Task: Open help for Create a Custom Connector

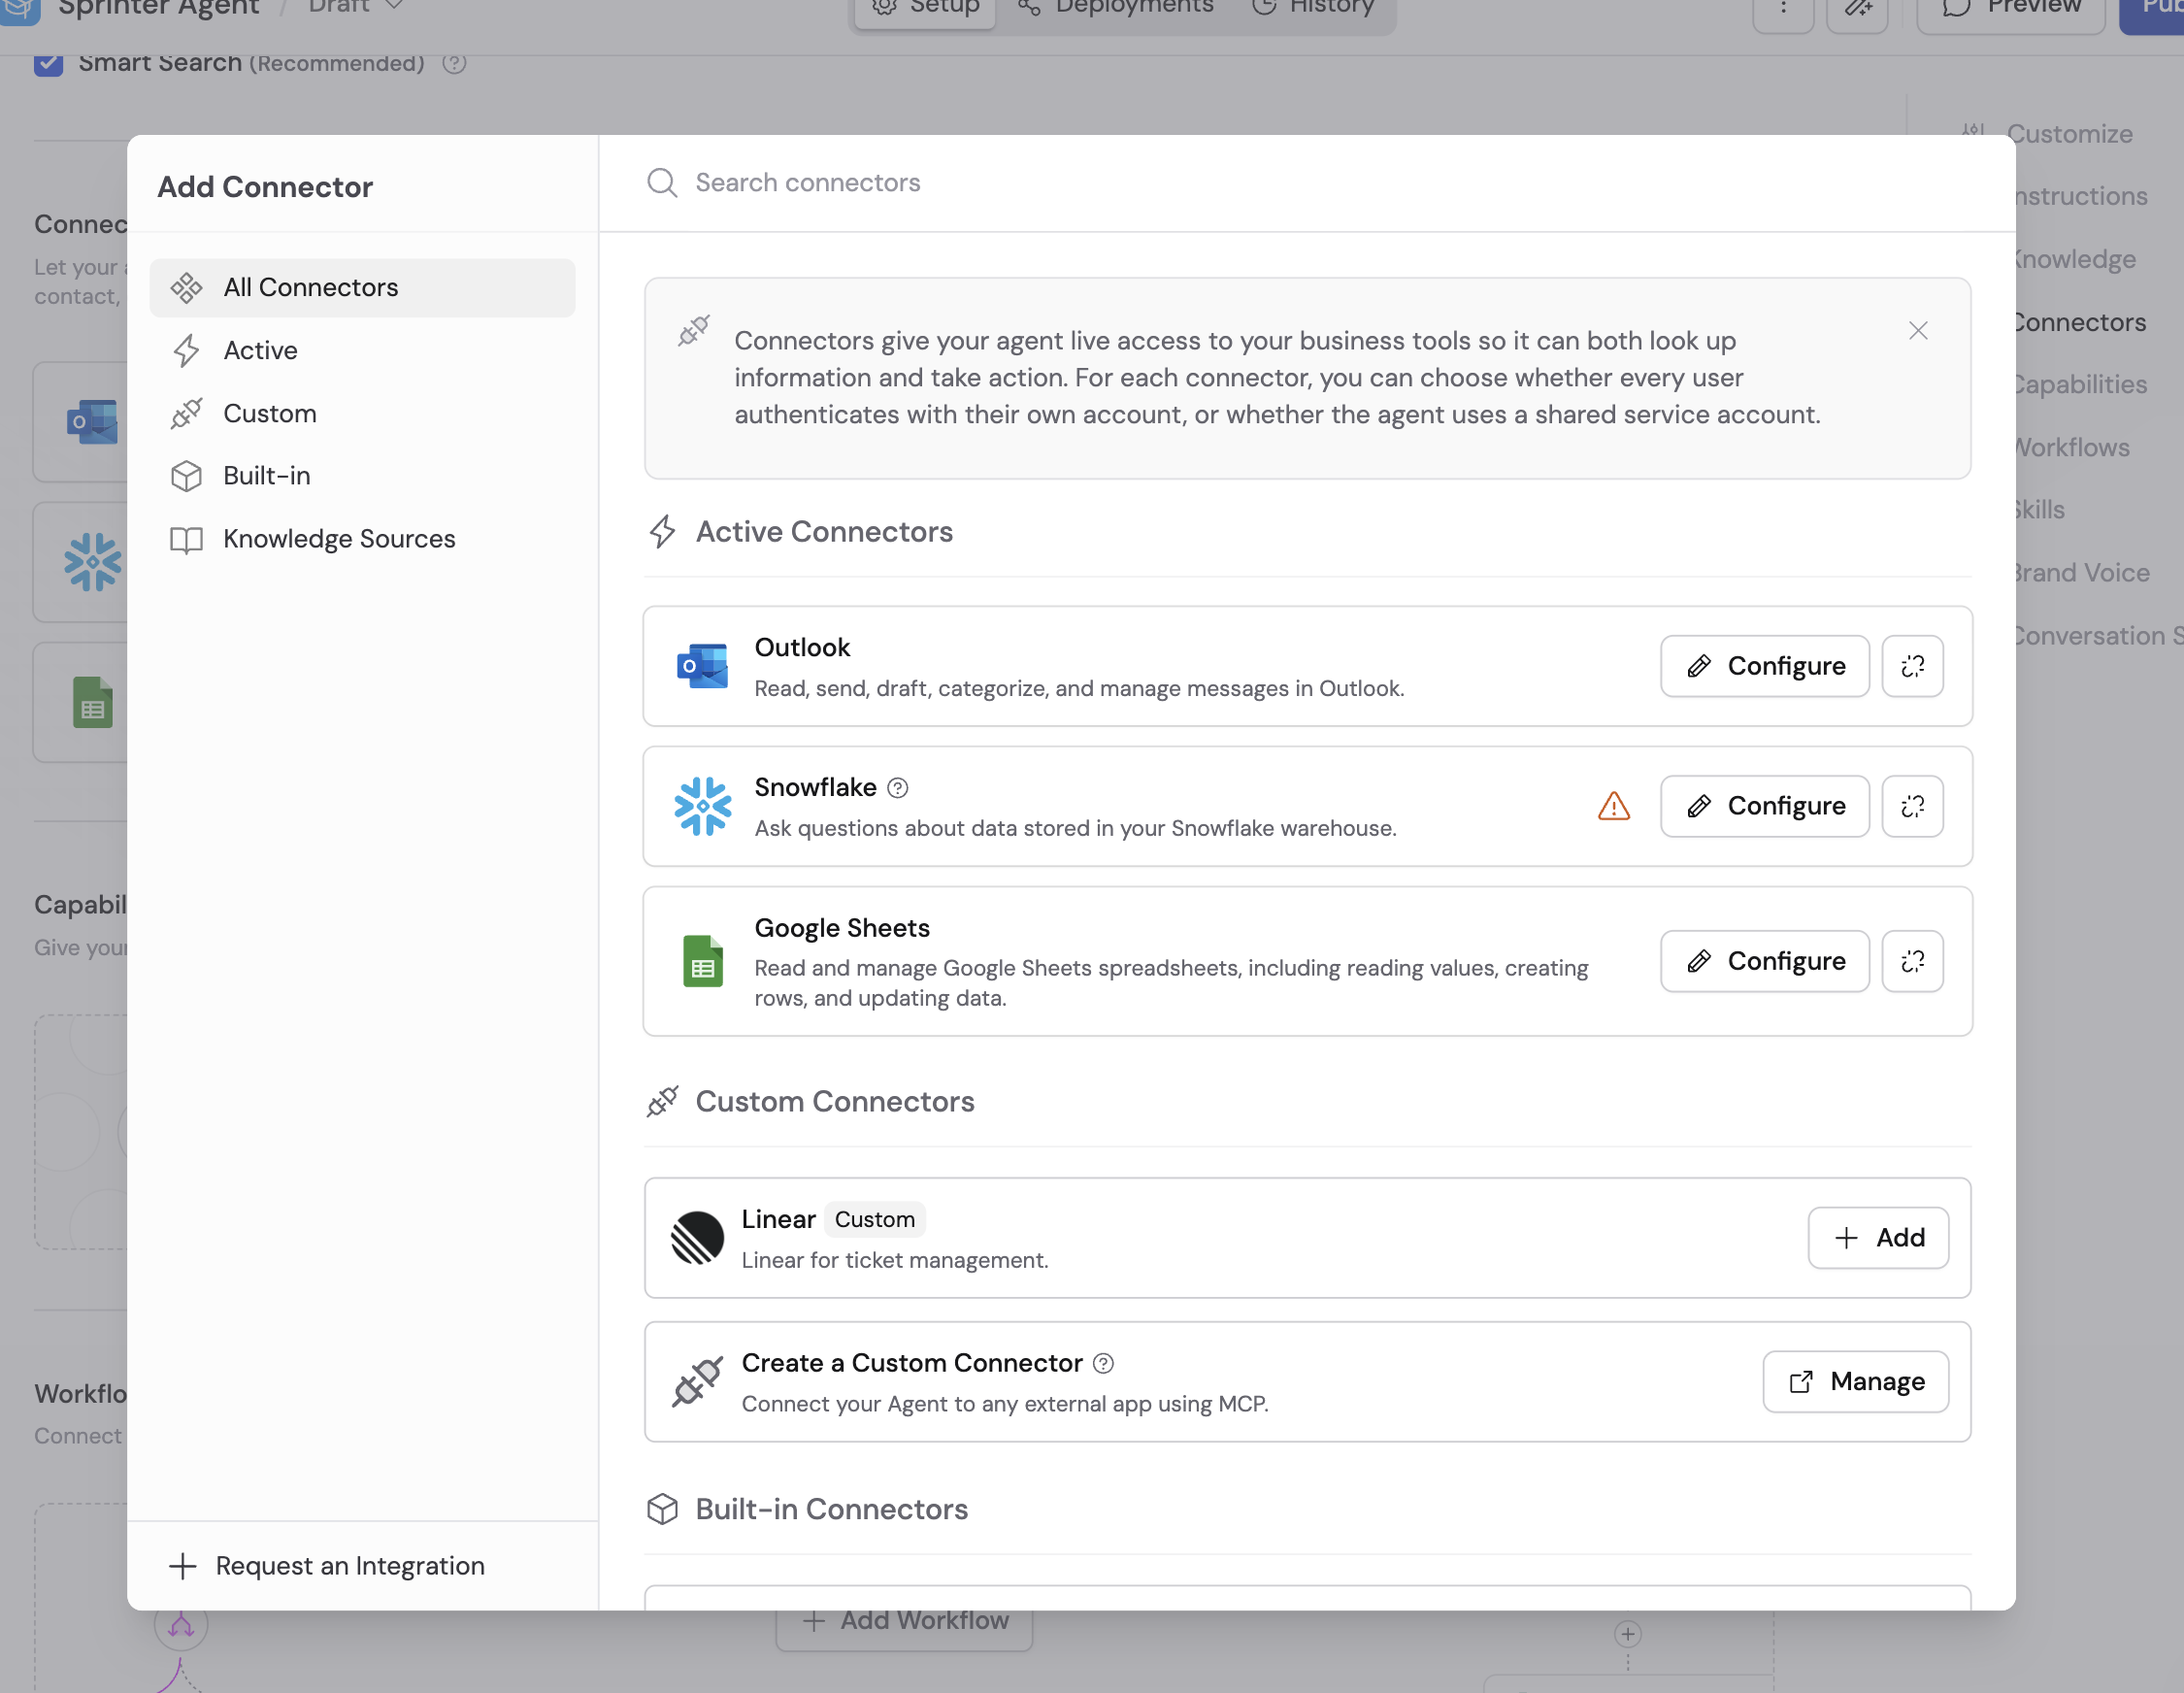Action: pyautogui.click(x=1103, y=1364)
